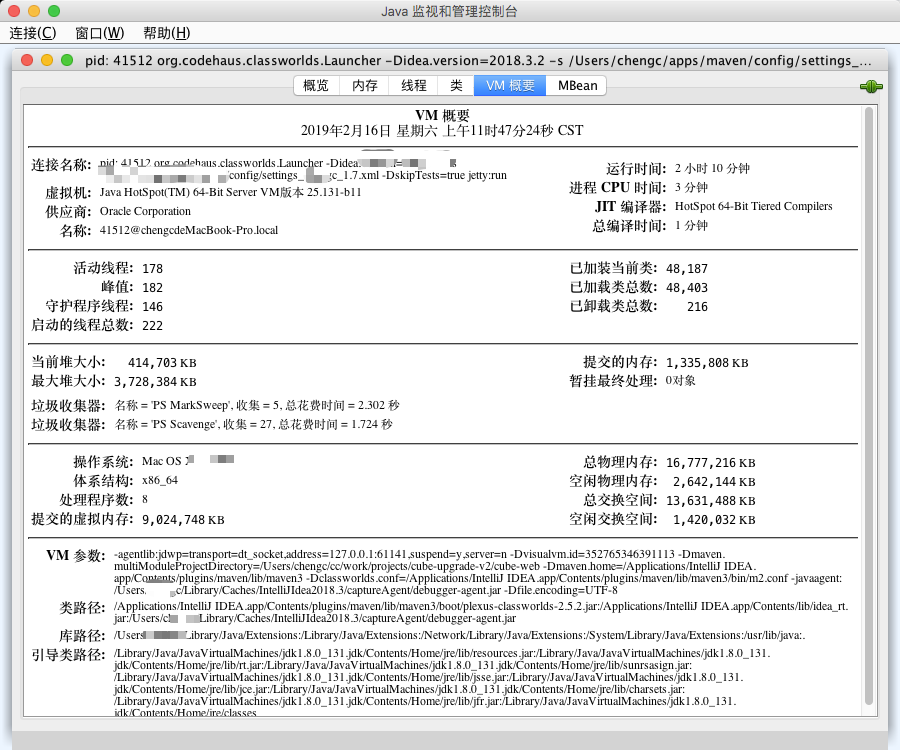Click the 空闲交换空间 value 1,420,032 KB

coord(714,519)
